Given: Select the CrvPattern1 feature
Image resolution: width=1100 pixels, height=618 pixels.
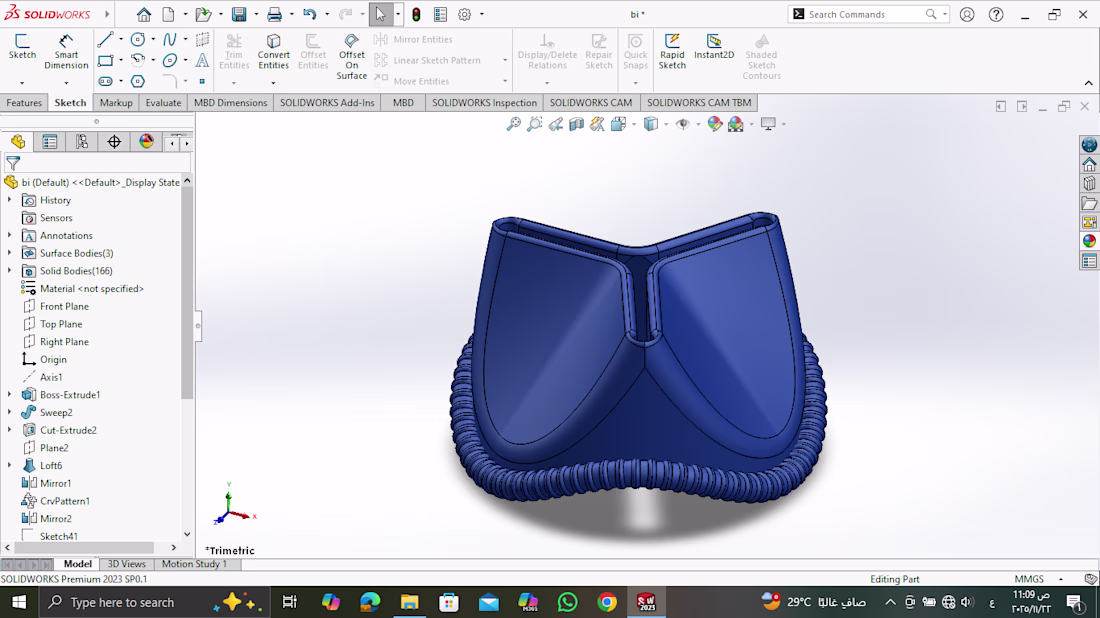Looking at the screenshot, I should point(65,501).
